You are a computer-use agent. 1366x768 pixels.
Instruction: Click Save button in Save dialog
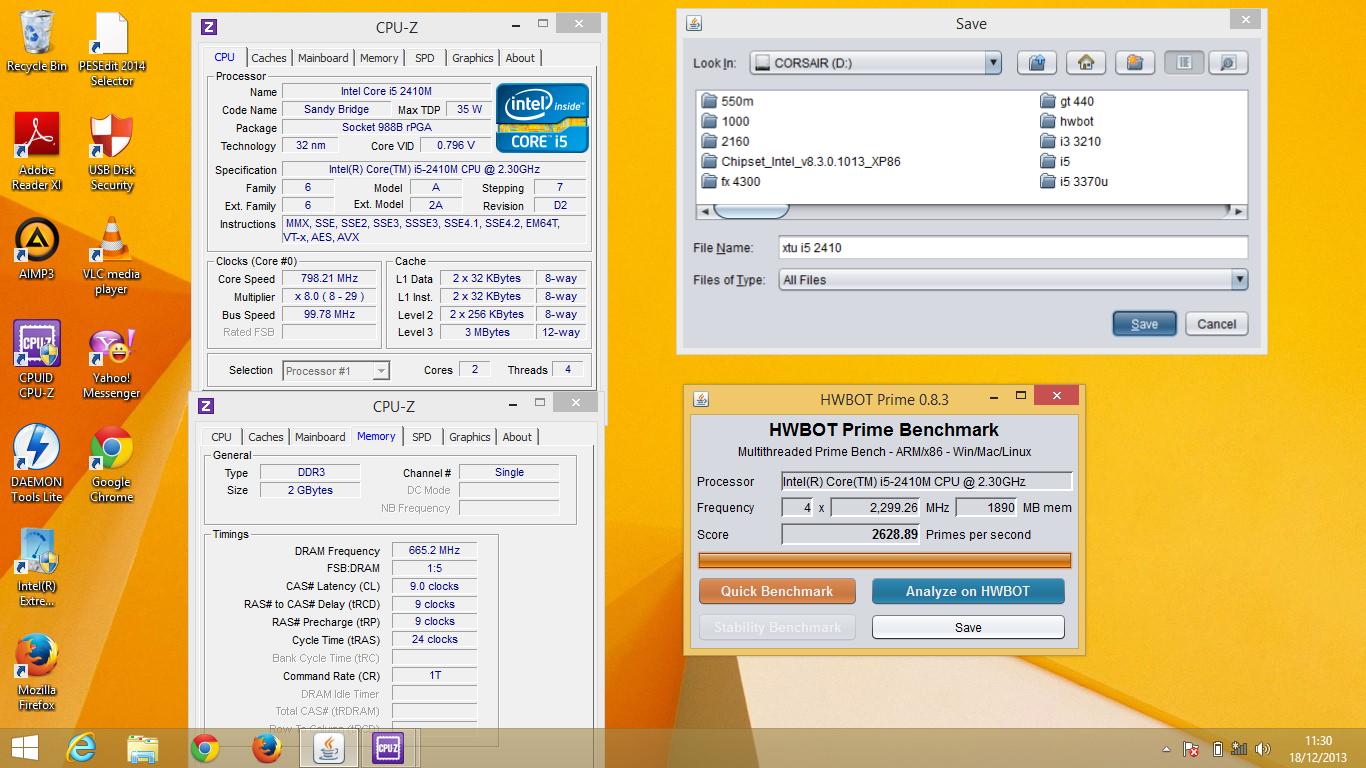[1144, 324]
